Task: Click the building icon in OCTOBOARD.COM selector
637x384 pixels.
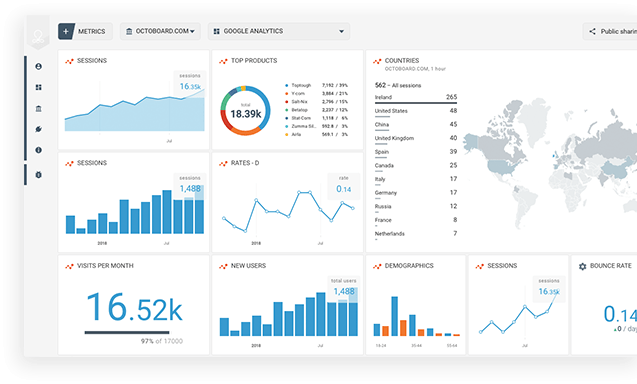Action: pyautogui.click(x=129, y=31)
